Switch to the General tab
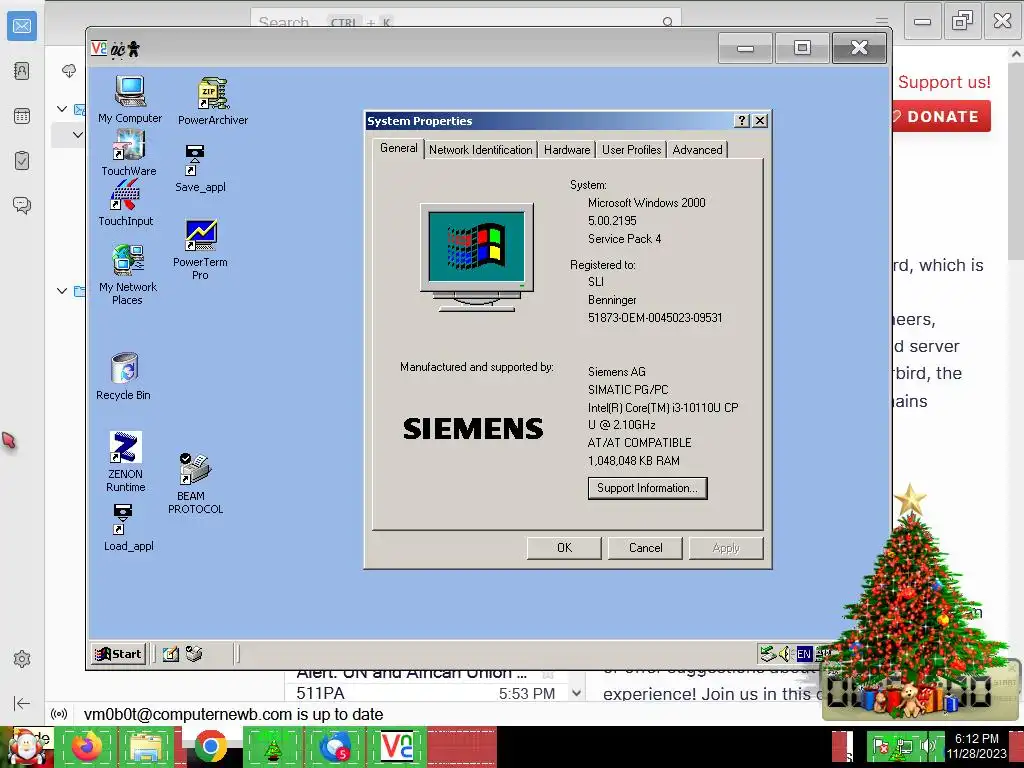Viewport: 1024px width, 768px height. click(398, 148)
